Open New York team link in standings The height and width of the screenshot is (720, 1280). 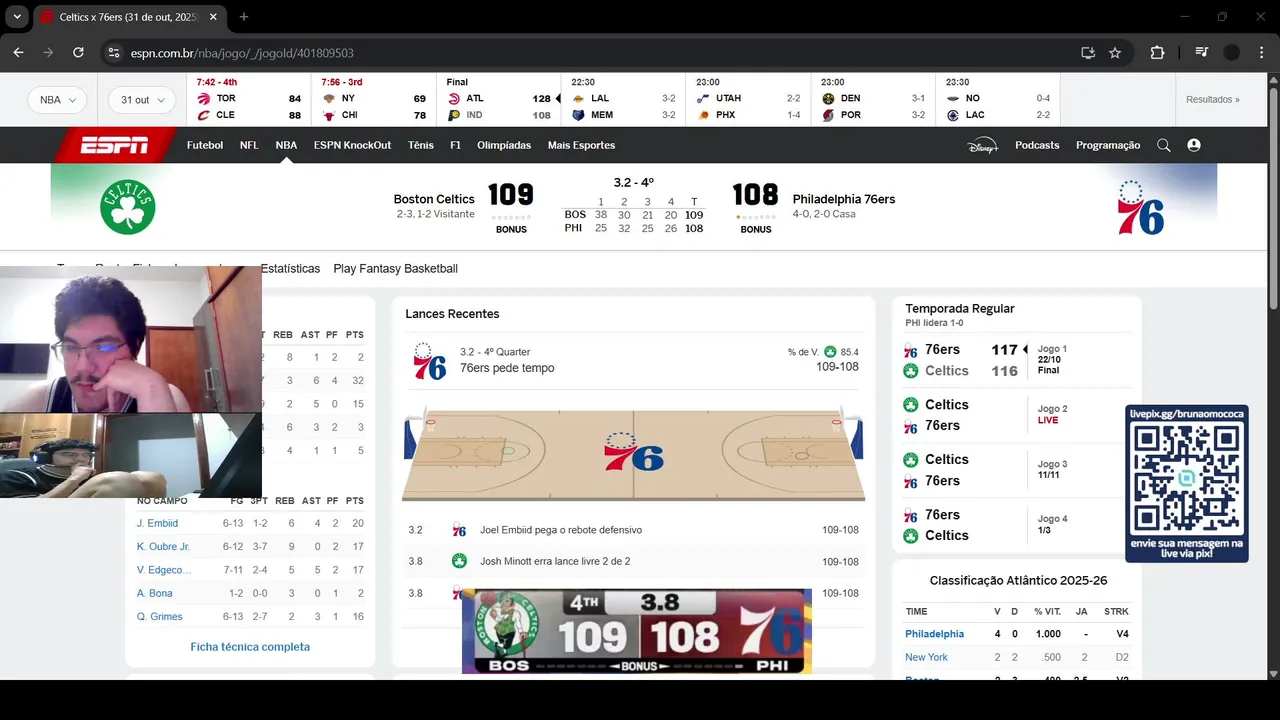click(926, 657)
